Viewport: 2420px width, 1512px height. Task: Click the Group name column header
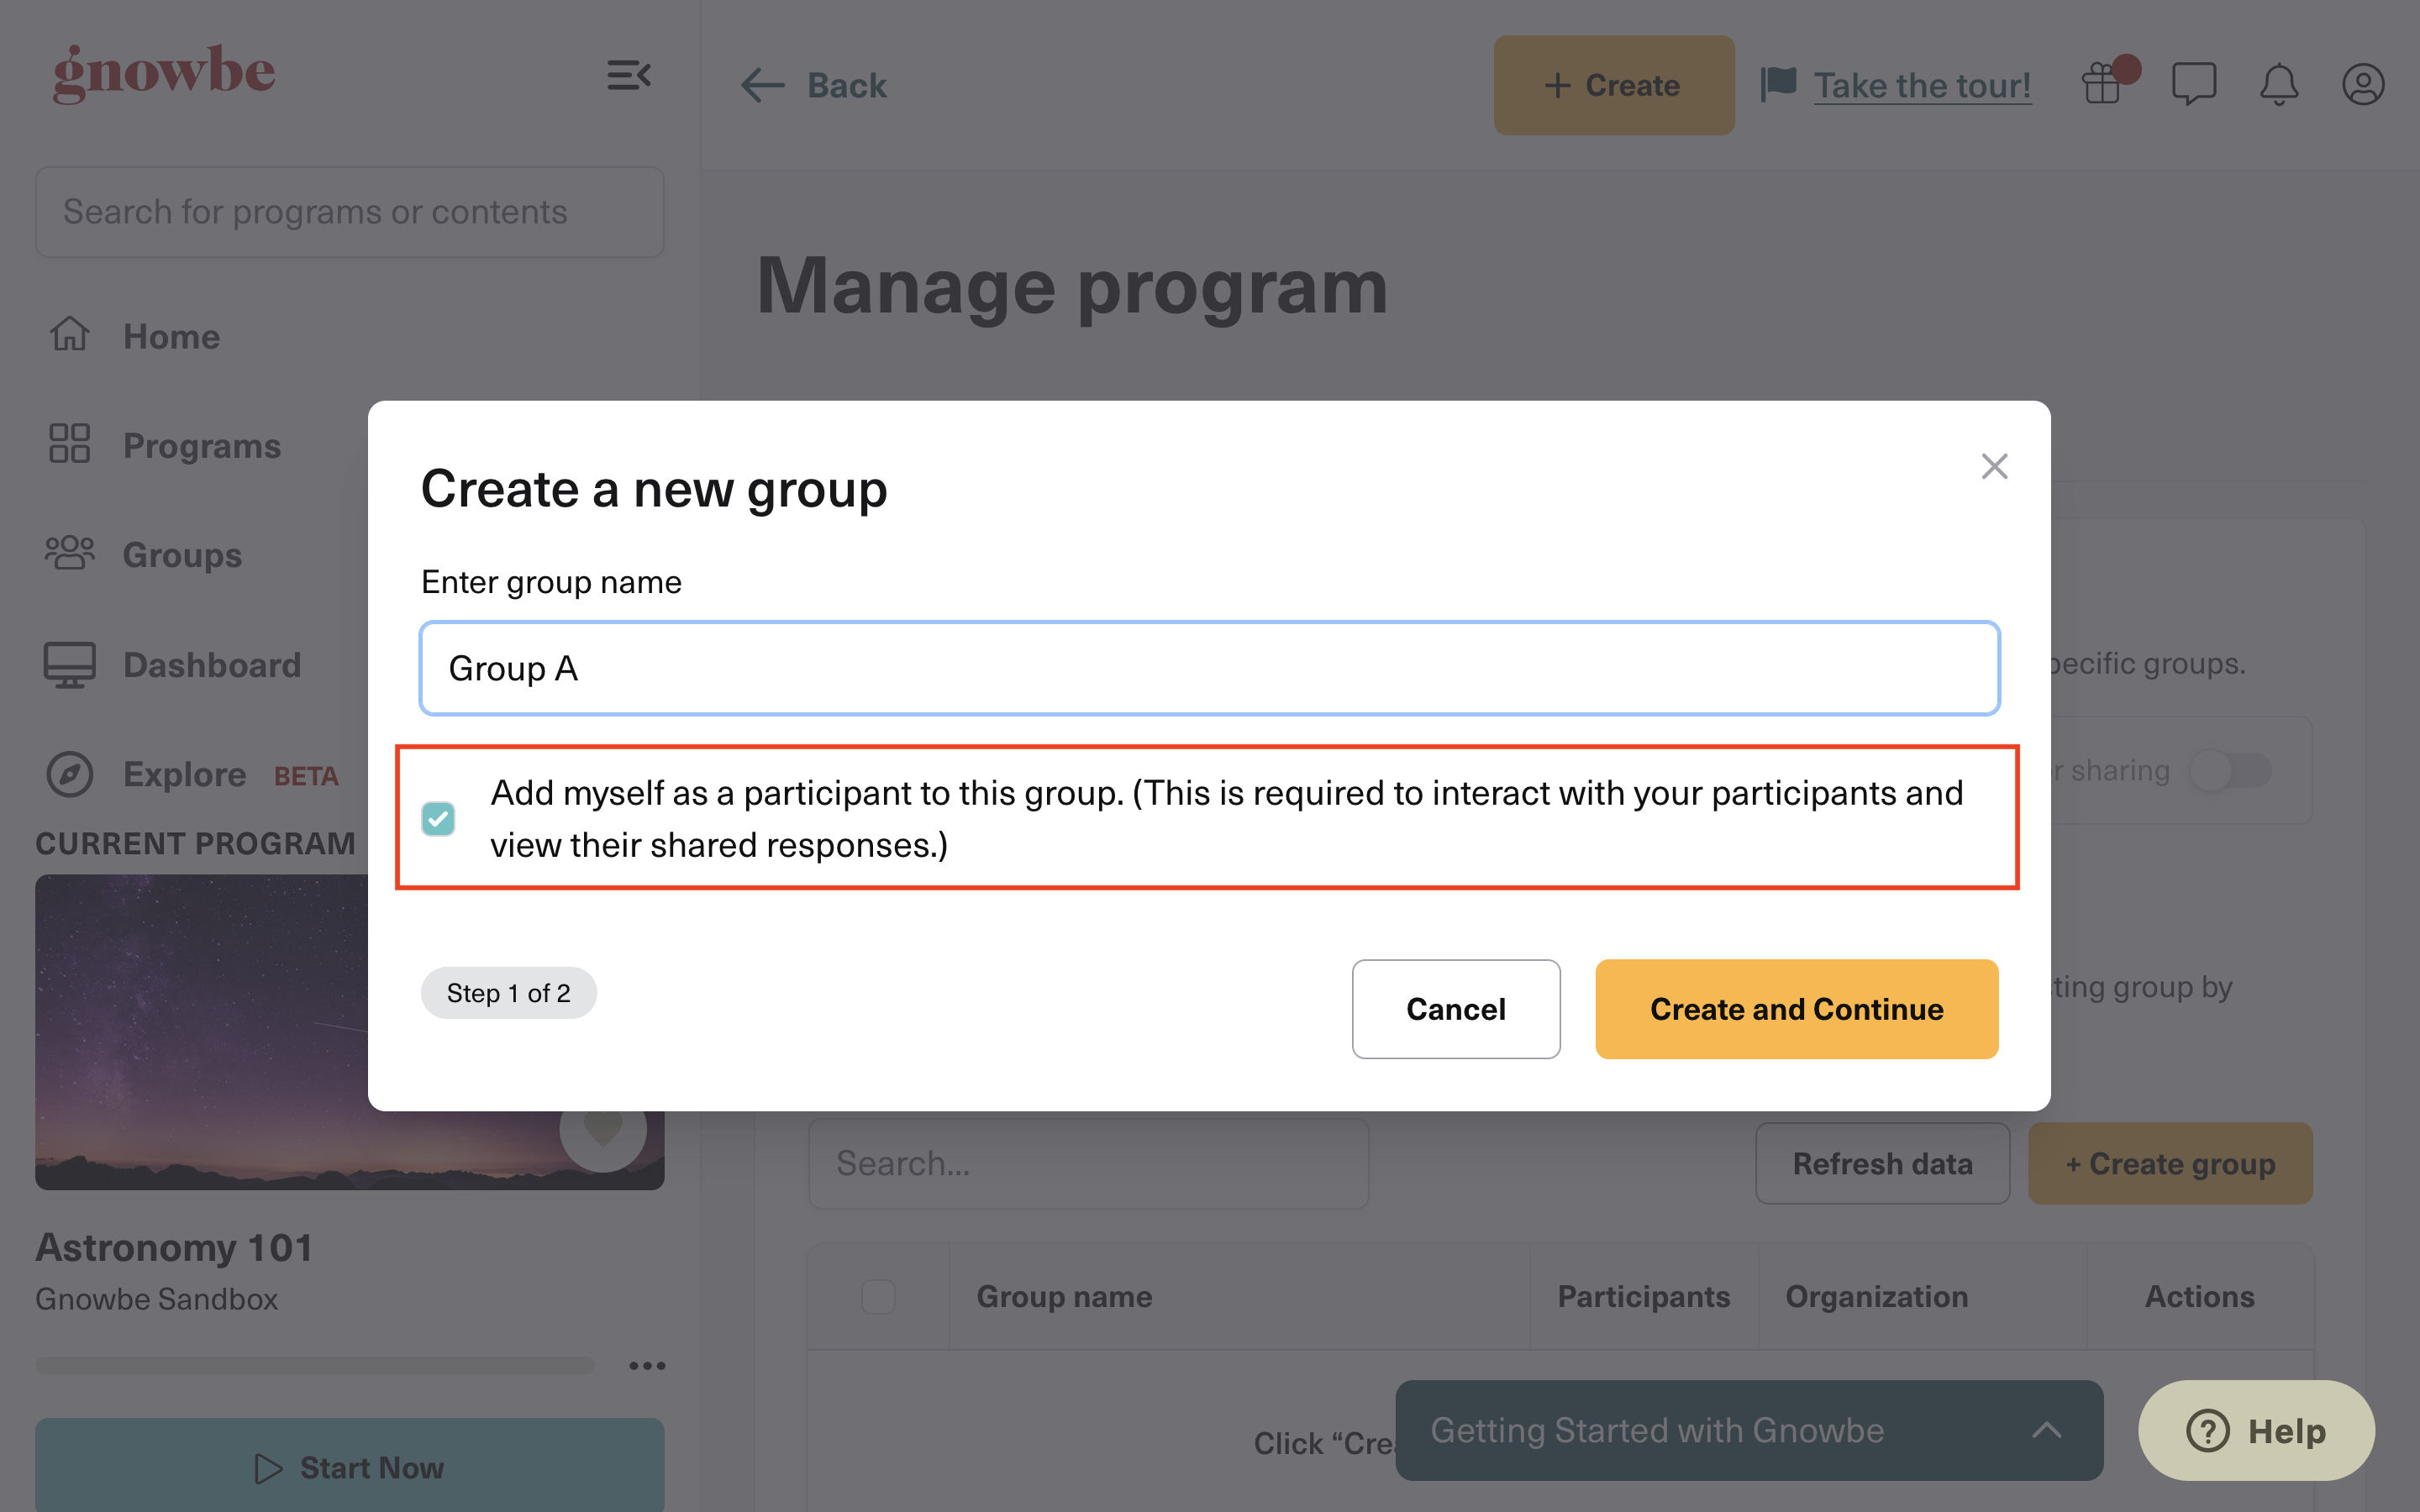pyautogui.click(x=1064, y=1297)
